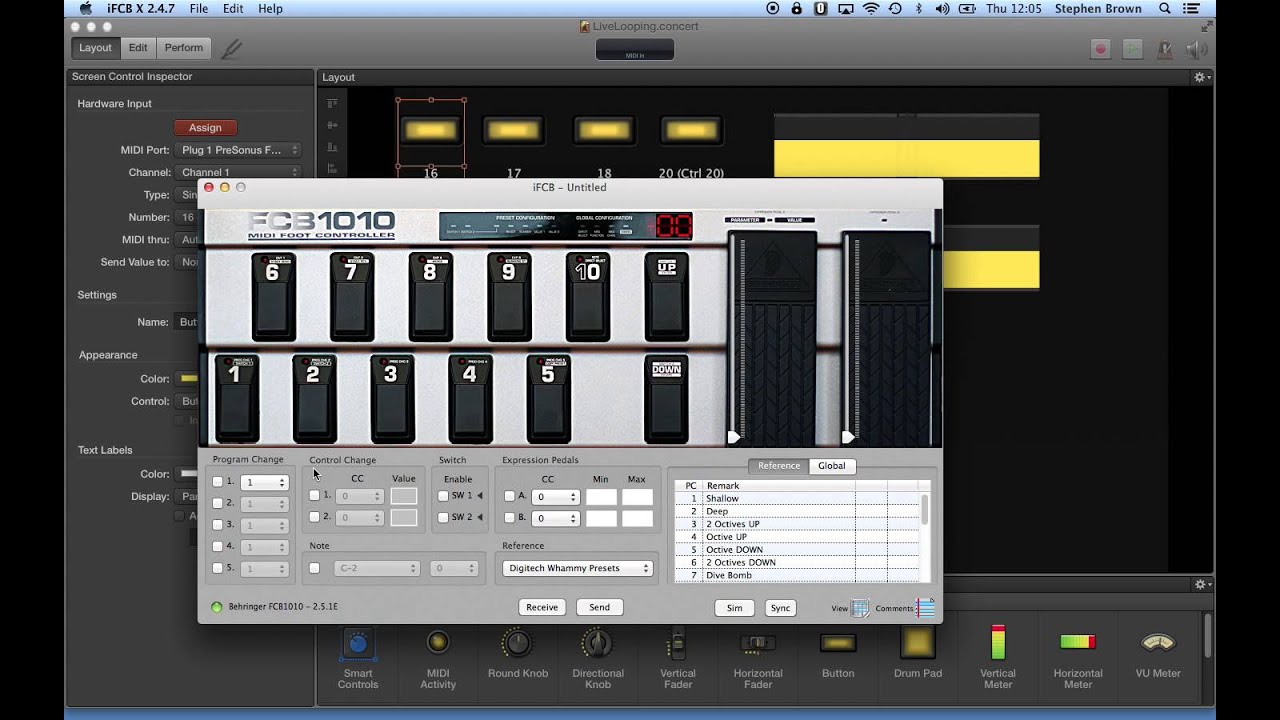Enable Expression Pedal A checkbox

(509, 496)
